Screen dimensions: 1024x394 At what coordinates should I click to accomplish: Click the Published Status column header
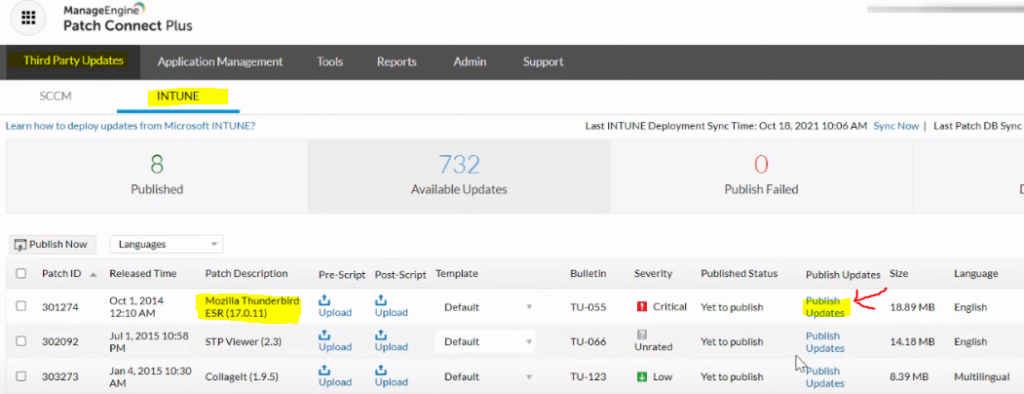[739, 273]
